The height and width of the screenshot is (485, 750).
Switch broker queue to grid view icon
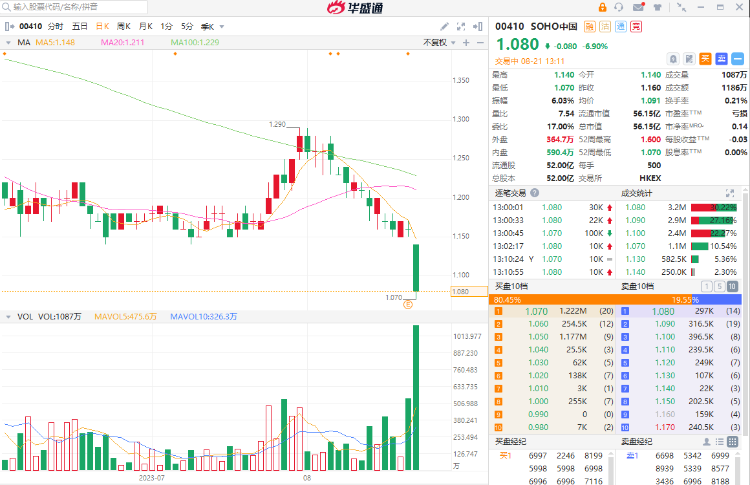pos(732,441)
